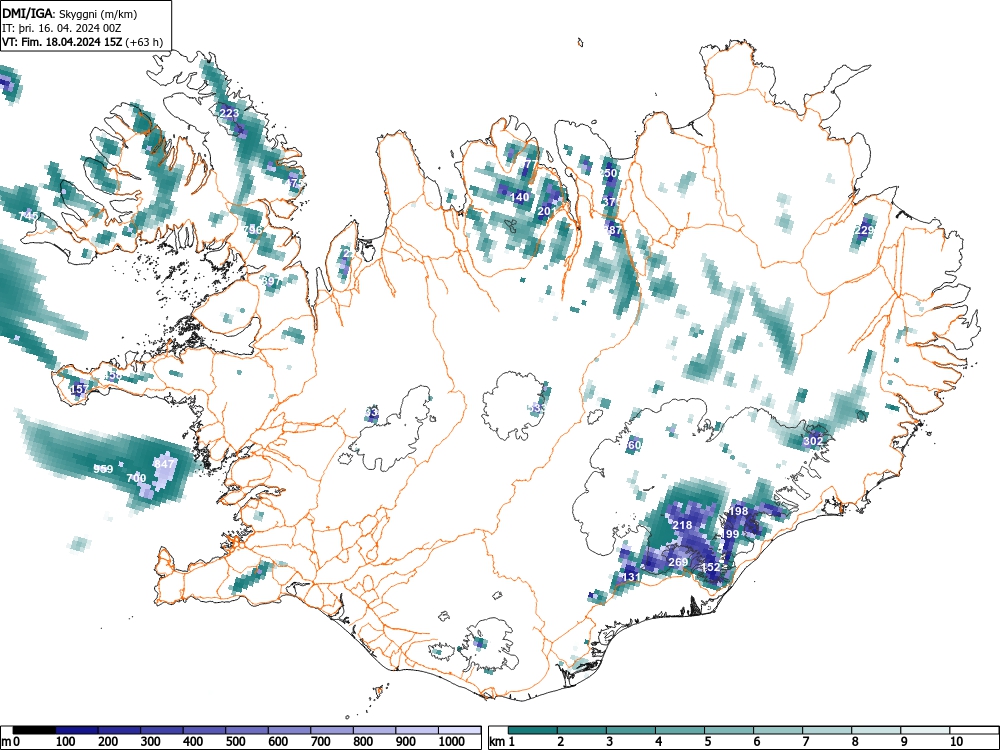The height and width of the screenshot is (750, 1000).
Task: Click the '198' visibility value label
Action: tap(738, 511)
